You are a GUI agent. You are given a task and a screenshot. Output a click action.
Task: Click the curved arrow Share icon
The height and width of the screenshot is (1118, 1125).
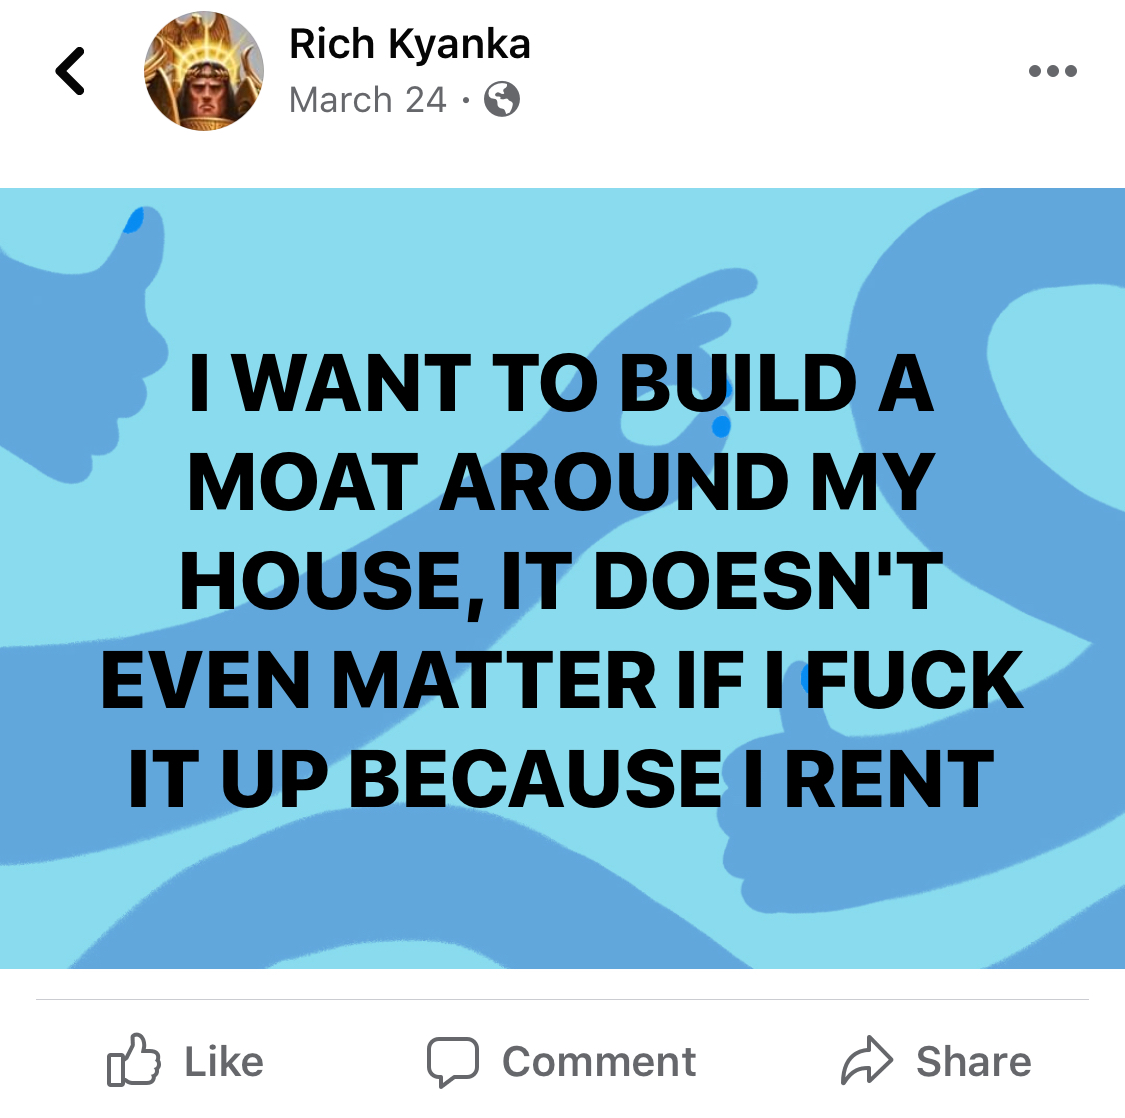click(867, 1060)
